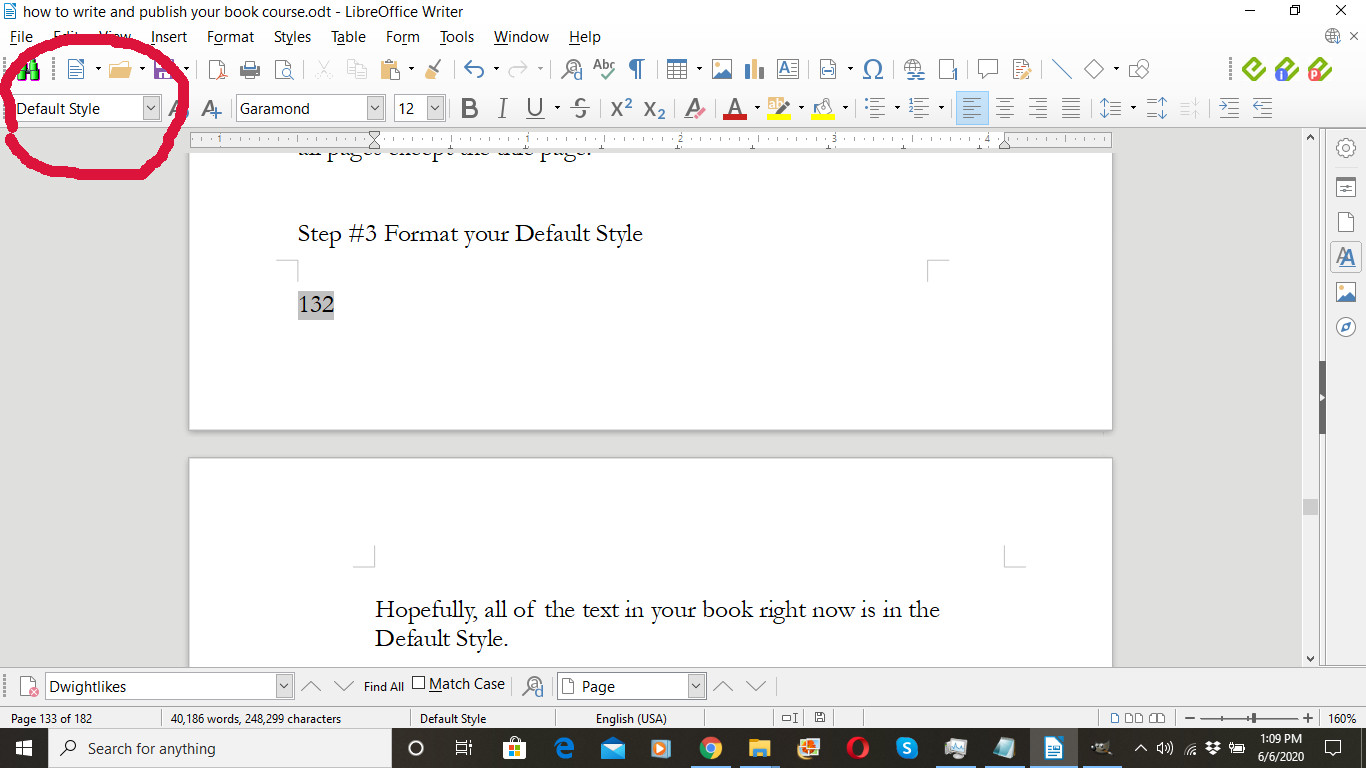The width and height of the screenshot is (1366, 768).
Task: Open the font size dropdown showing 12
Action: click(435, 109)
